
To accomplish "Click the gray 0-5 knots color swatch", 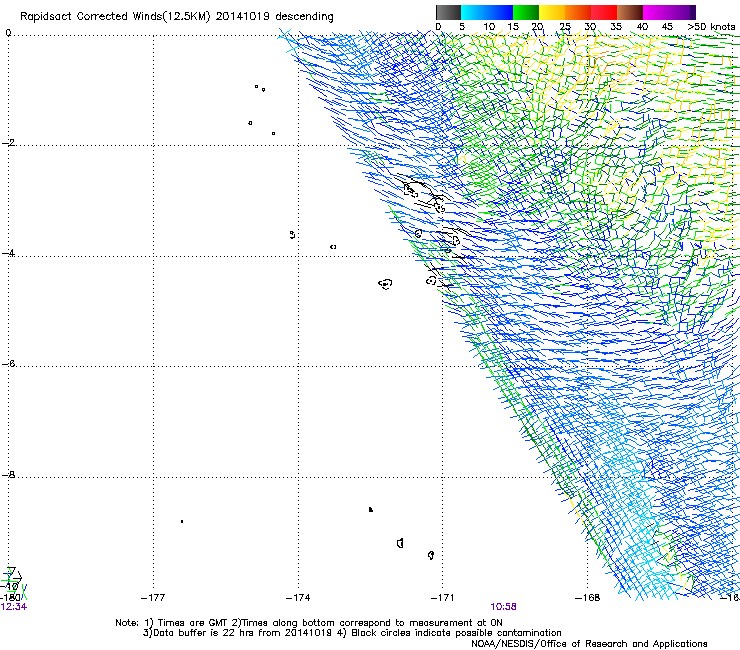I will [448, 12].
